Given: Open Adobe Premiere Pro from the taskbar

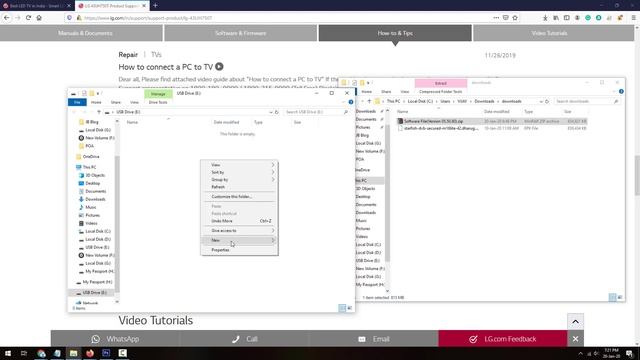Looking at the screenshot, I should (x=106, y=353).
